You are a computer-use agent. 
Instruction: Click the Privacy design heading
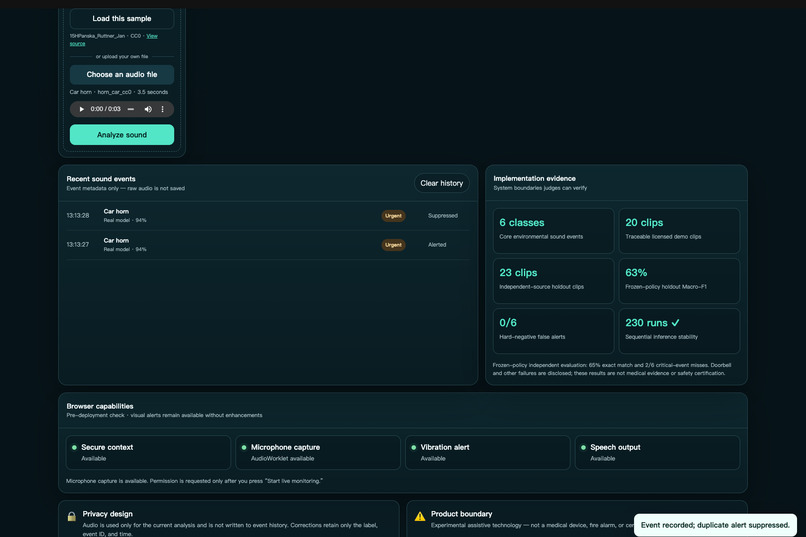coord(107,514)
